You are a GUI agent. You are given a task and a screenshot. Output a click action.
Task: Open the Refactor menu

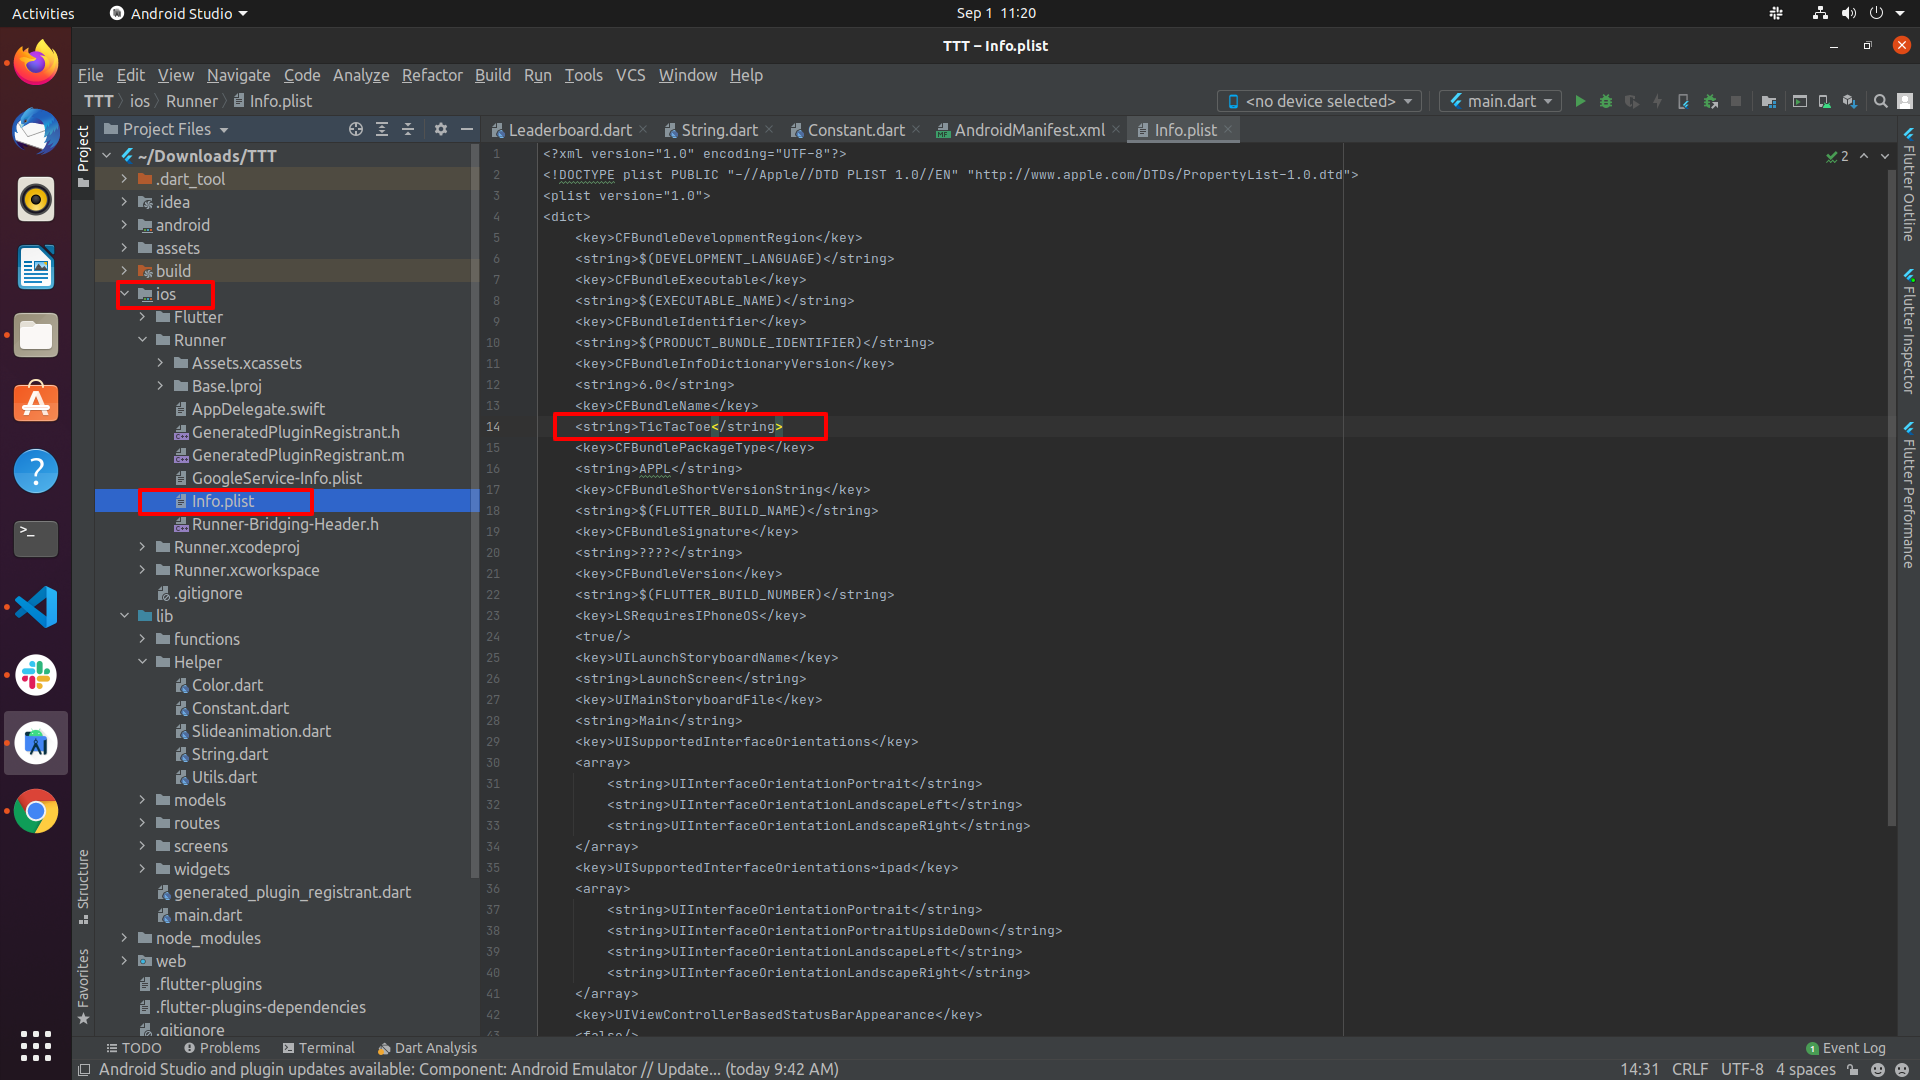tap(432, 75)
